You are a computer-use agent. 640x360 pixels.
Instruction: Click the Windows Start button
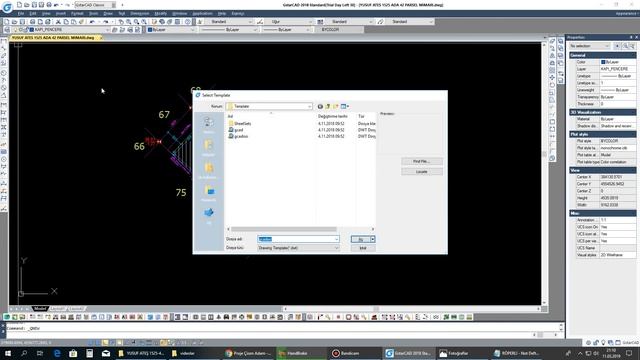pyautogui.click(x=8, y=353)
